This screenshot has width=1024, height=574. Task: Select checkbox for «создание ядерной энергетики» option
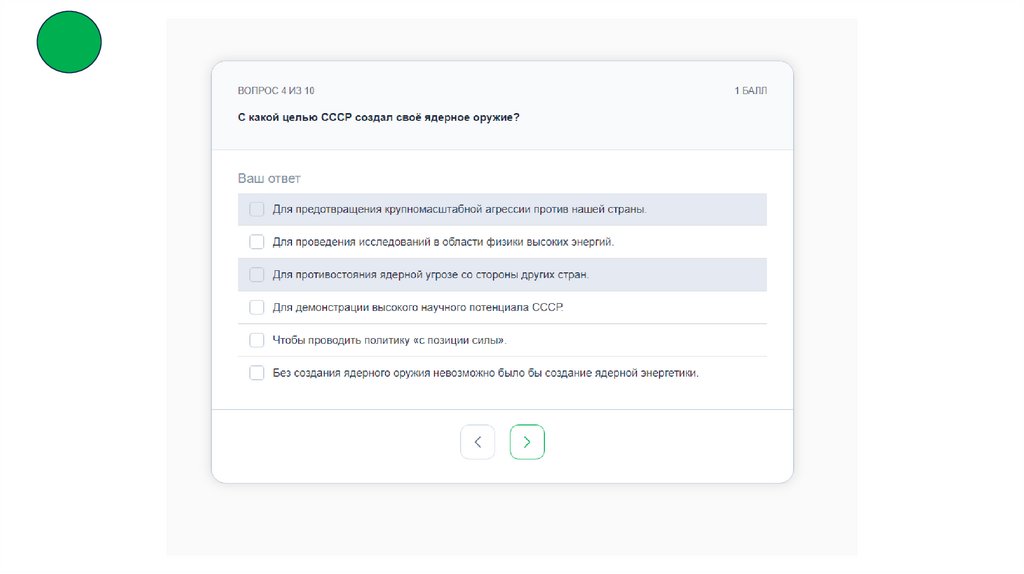pos(257,373)
